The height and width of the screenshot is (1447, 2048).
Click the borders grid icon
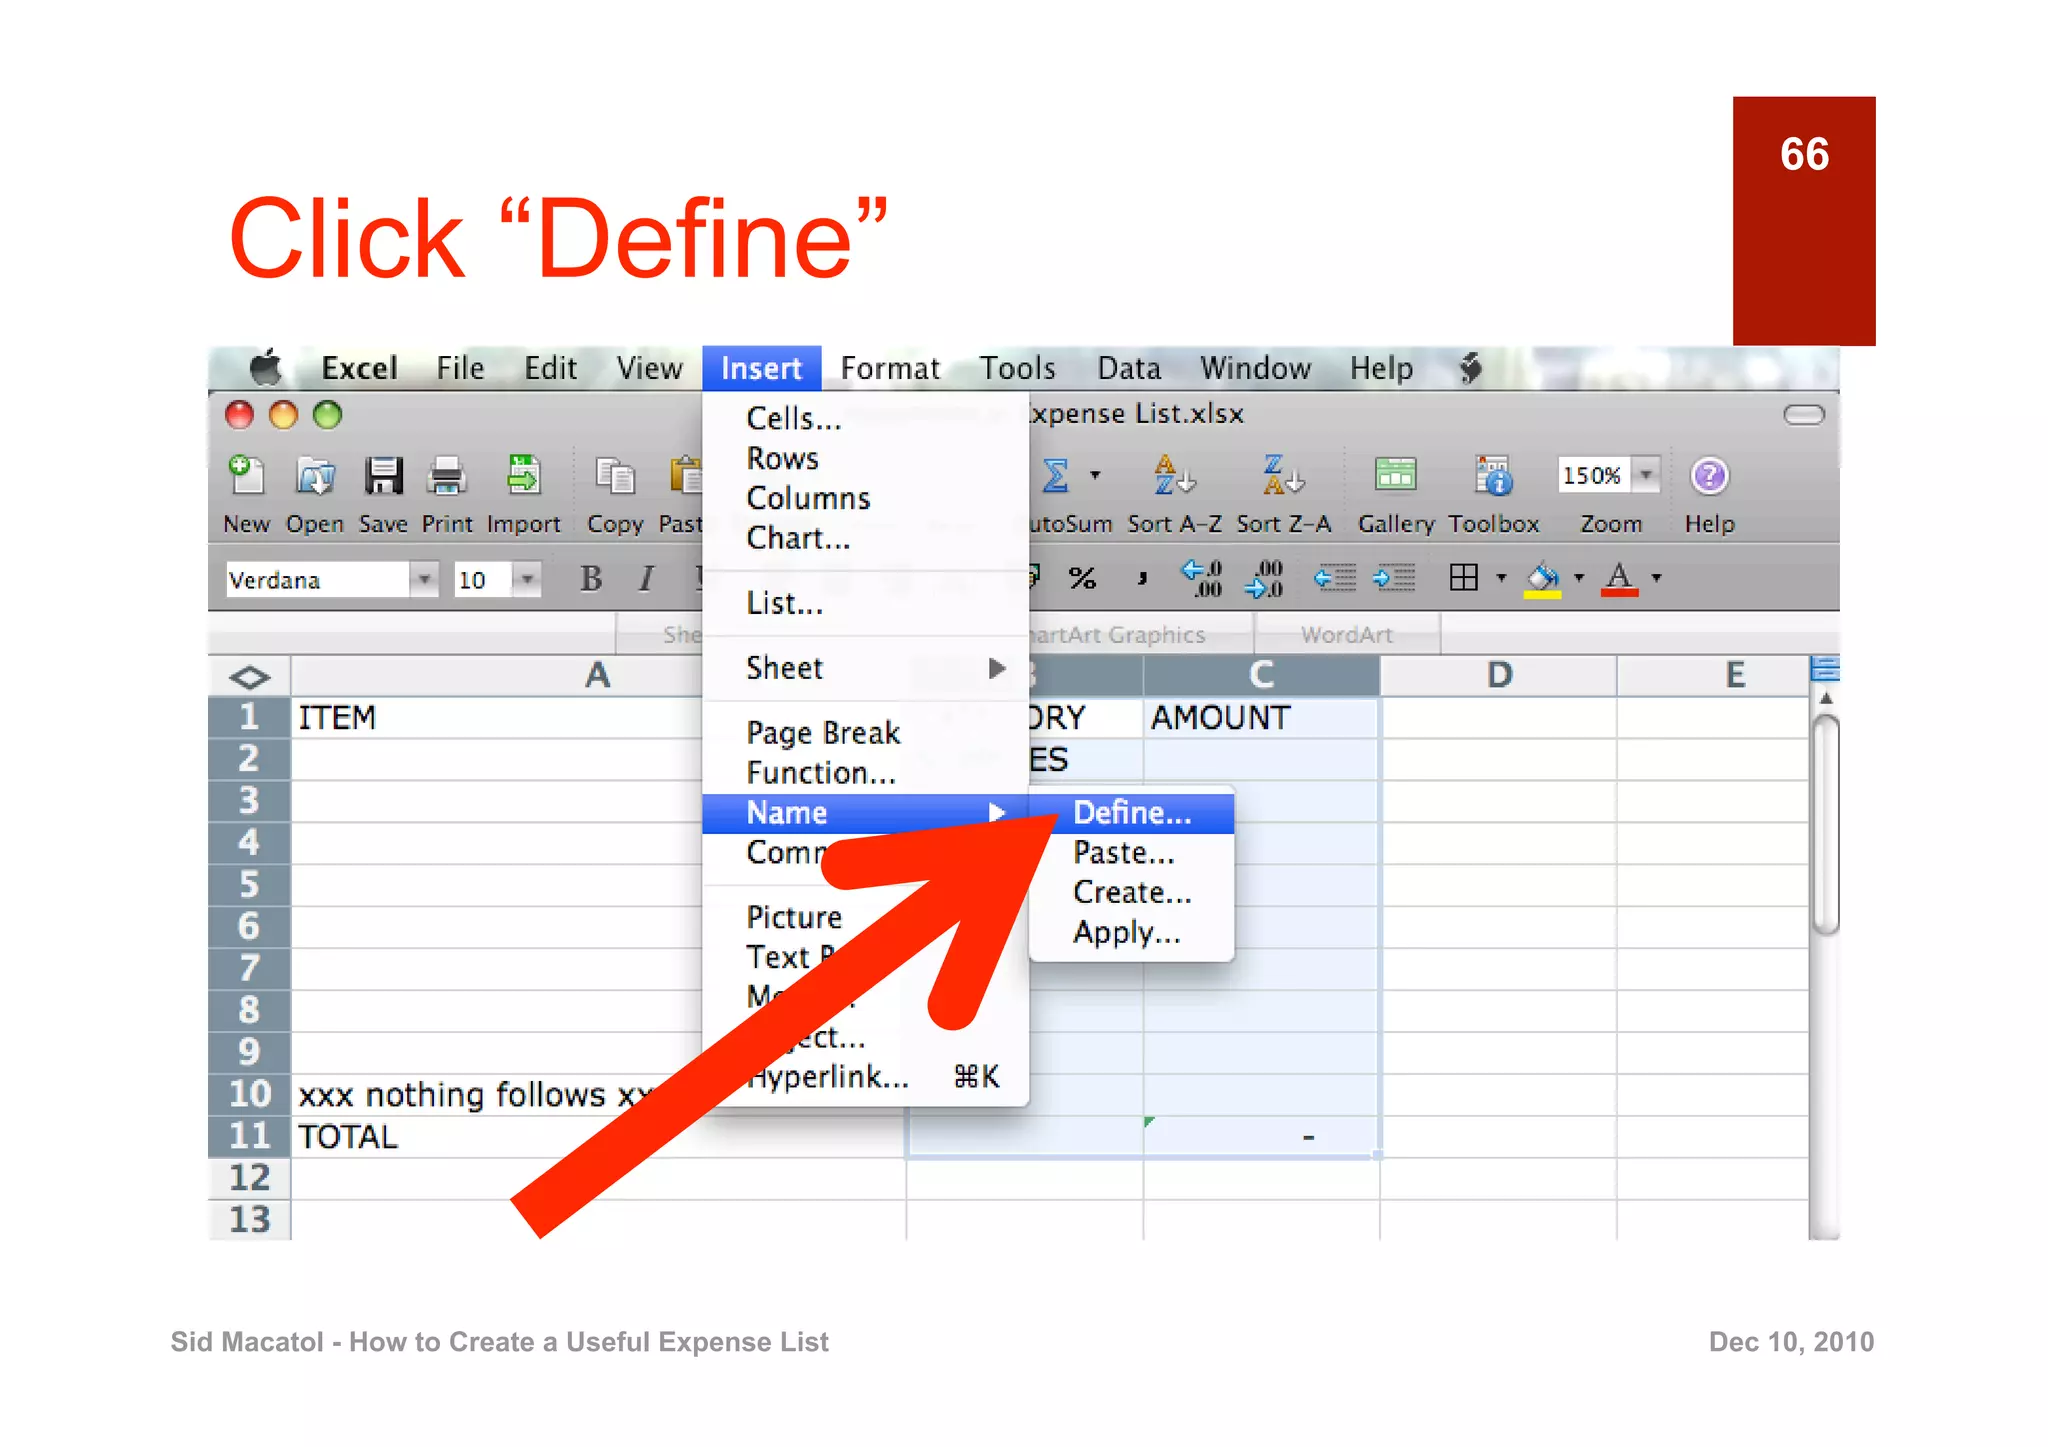pos(1463,577)
